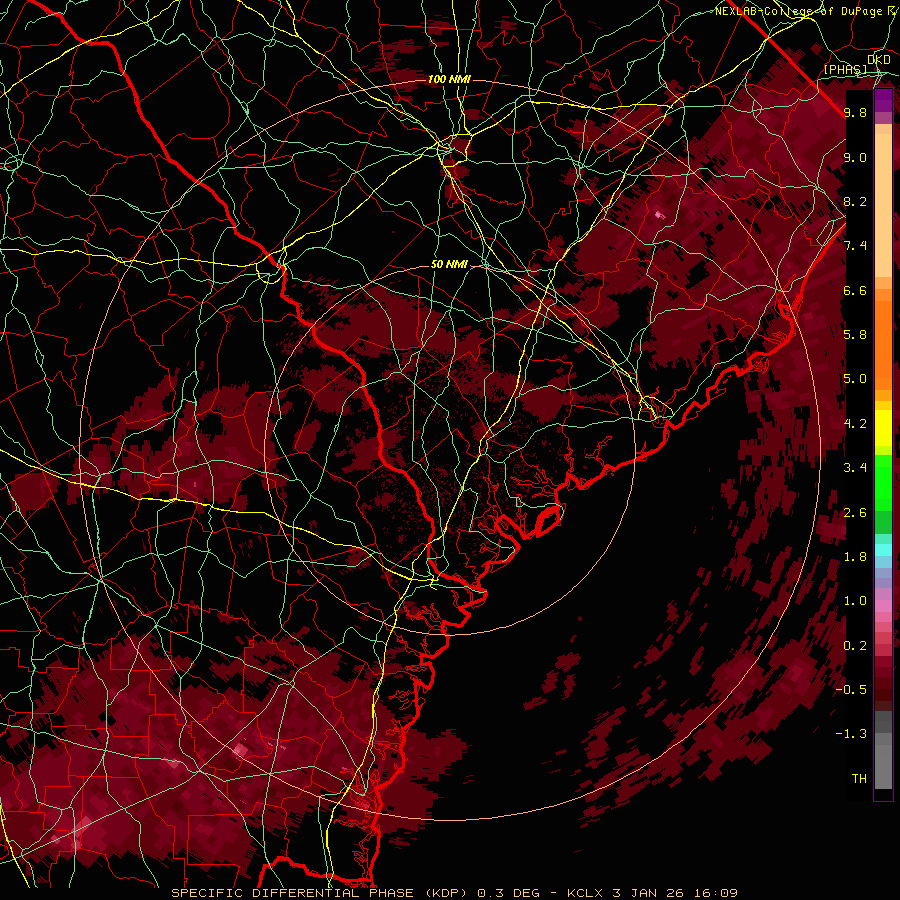This screenshot has width=900, height=900.
Task: Pick the bright green color bar segment
Action: (x=883, y=481)
